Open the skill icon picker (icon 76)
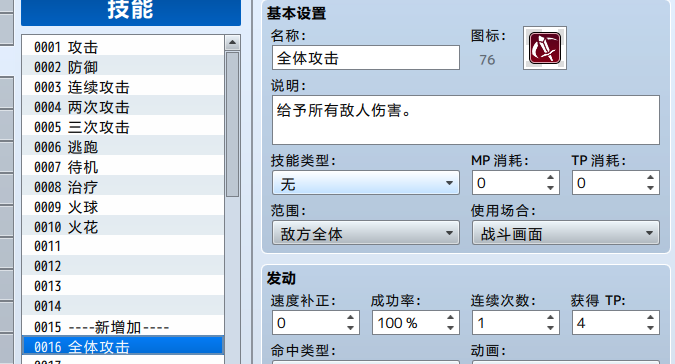Image resolution: width=675 pixels, height=364 pixels. click(545, 48)
